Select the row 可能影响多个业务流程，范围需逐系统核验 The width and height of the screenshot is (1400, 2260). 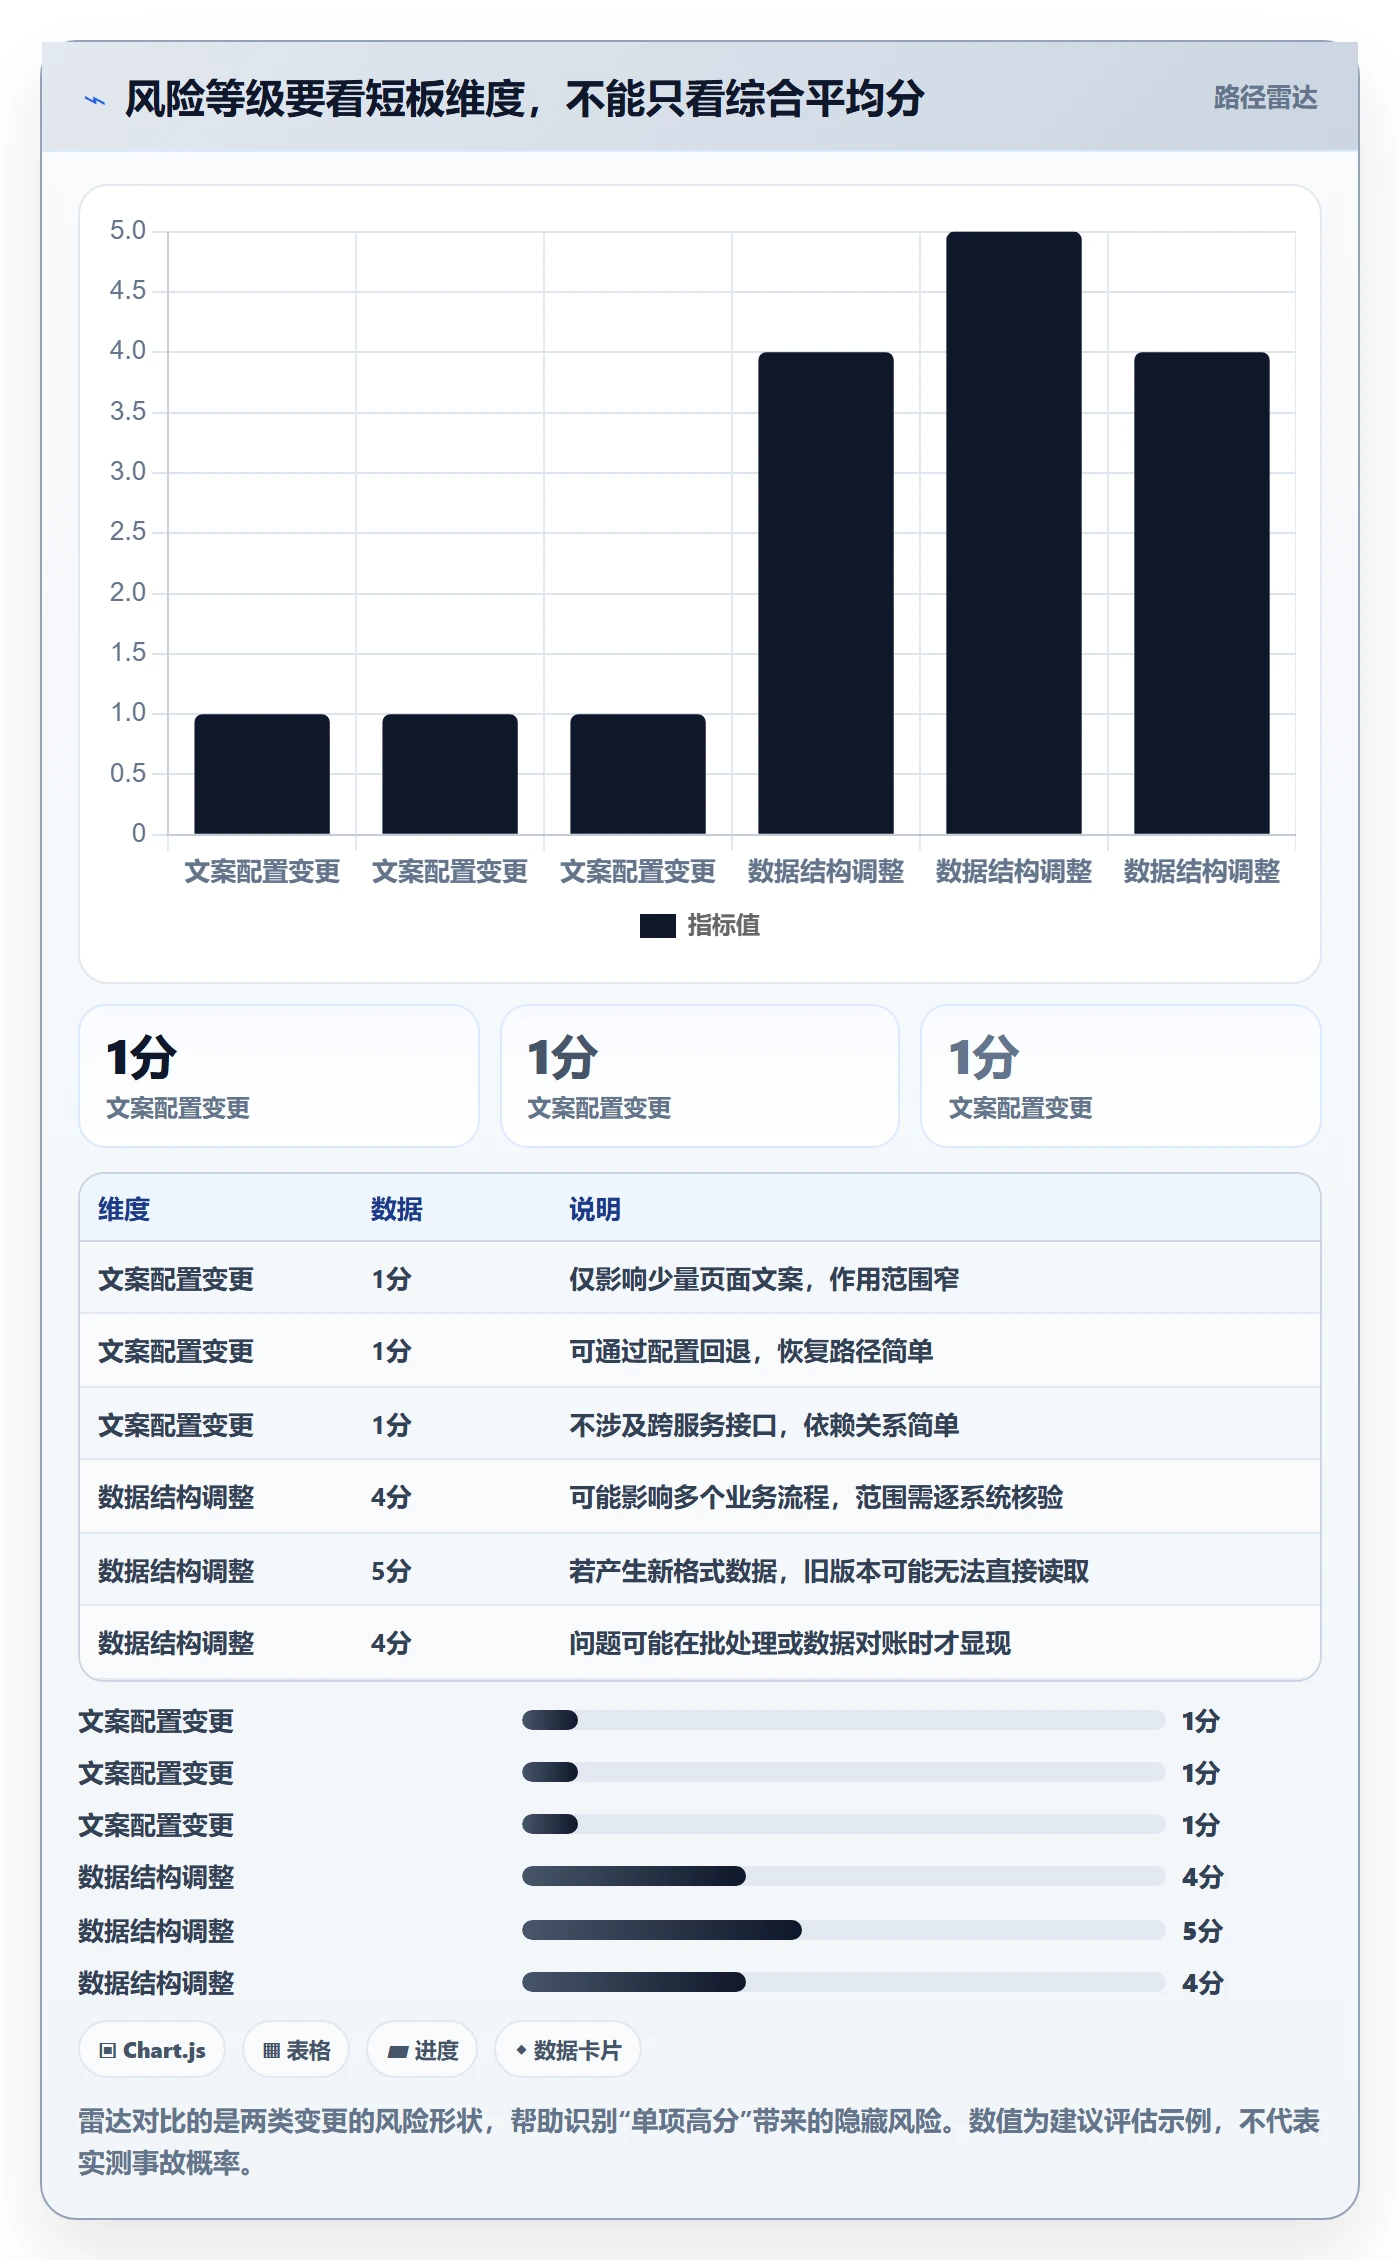pyautogui.click(x=700, y=1497)
